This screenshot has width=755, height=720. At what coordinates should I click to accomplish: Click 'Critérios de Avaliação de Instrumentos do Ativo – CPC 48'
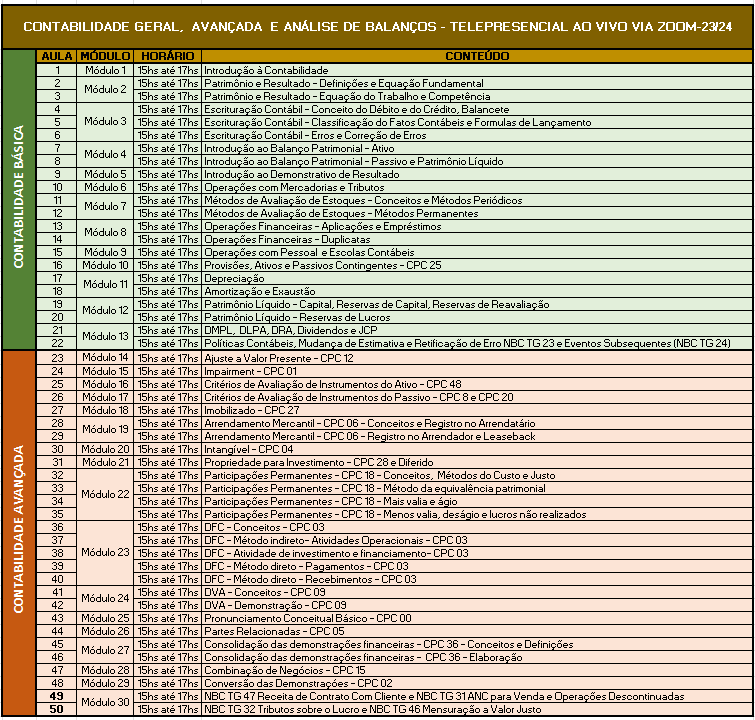tap(477, 384)
